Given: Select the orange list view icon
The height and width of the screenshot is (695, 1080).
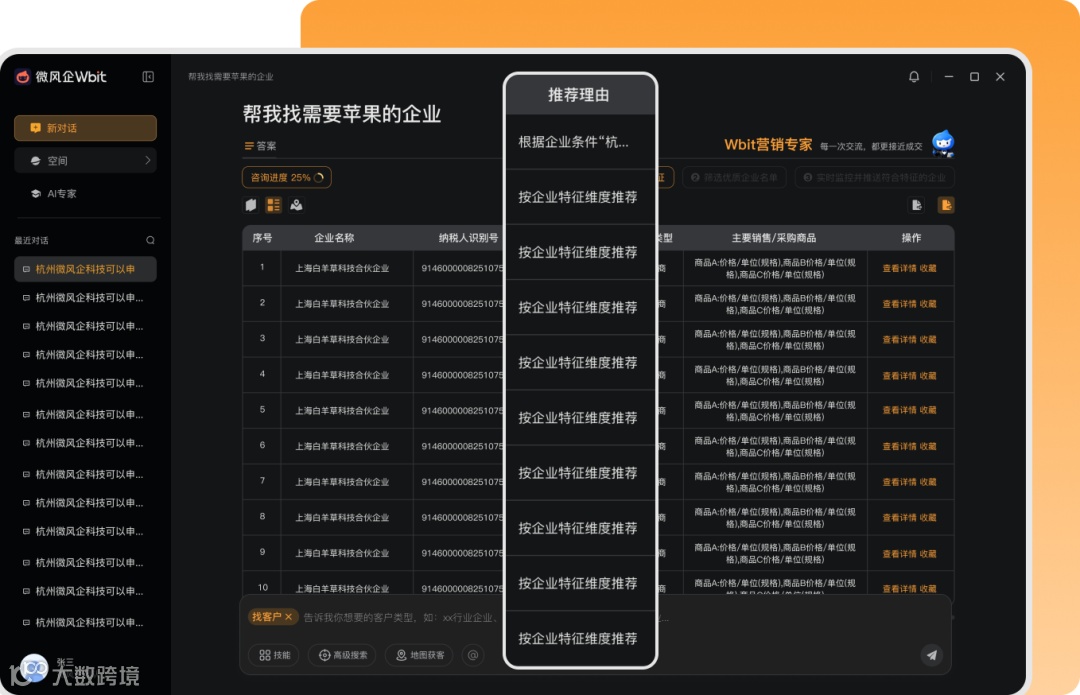Looking at the screenshot, I should pyautogui.click(x=273, y=205).
